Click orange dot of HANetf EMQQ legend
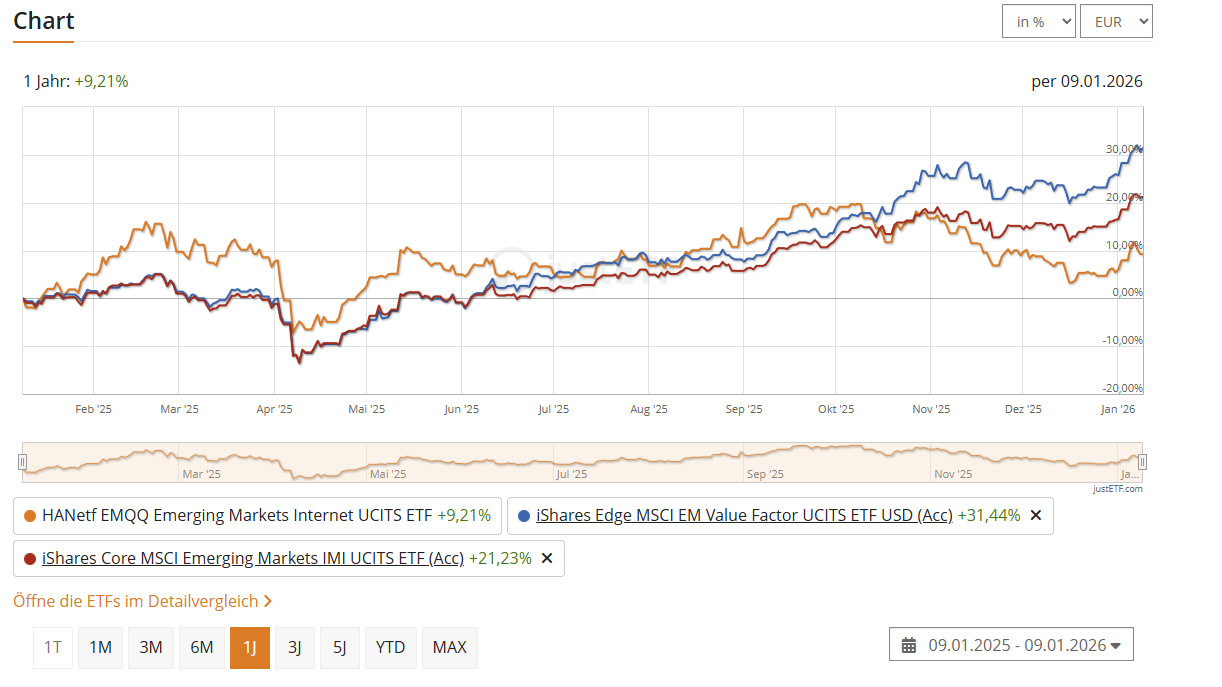Screen dimensions: 1222x687 (29, 516)
